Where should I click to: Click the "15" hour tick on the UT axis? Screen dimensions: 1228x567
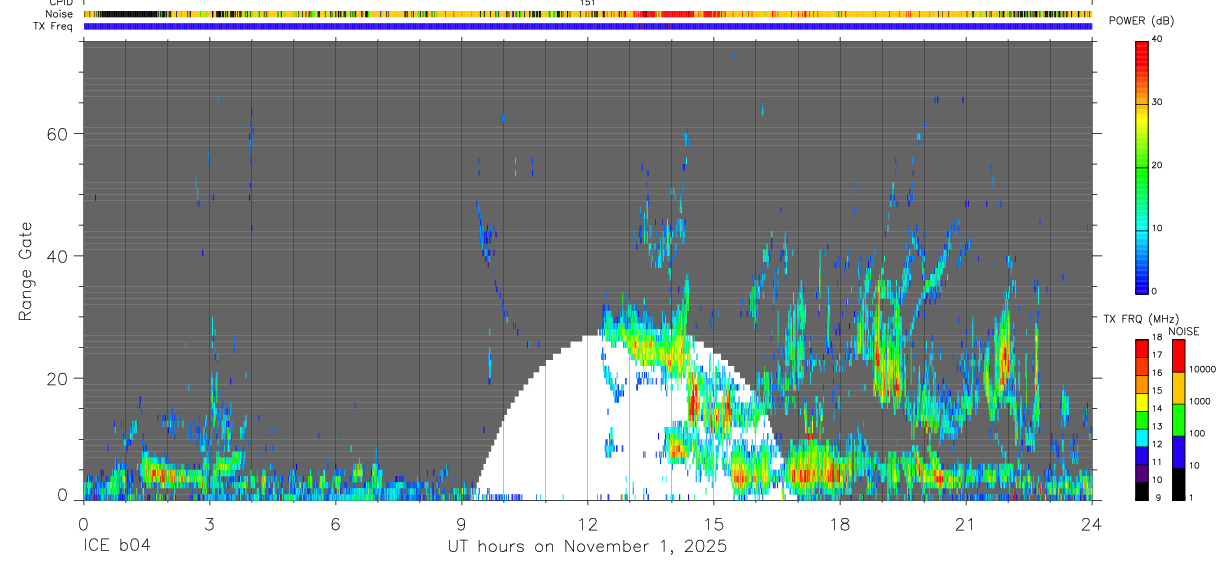point(714,524)
